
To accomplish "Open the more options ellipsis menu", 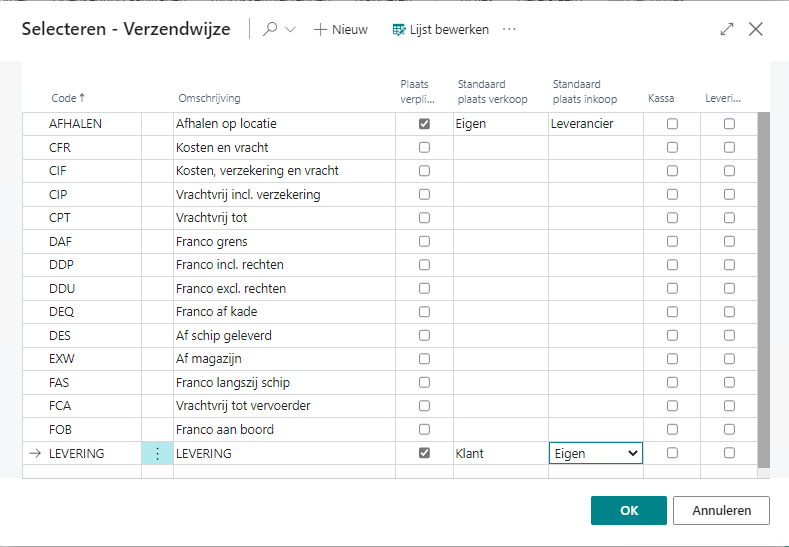I will 509,30.
